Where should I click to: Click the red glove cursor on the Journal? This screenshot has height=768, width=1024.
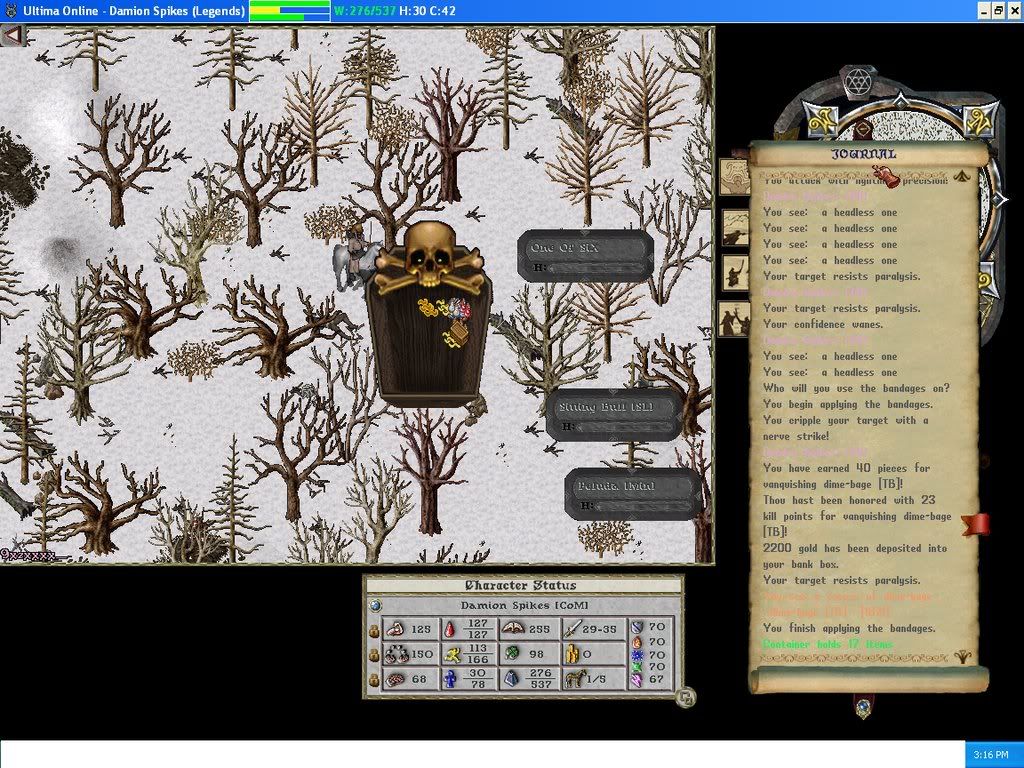887,176
